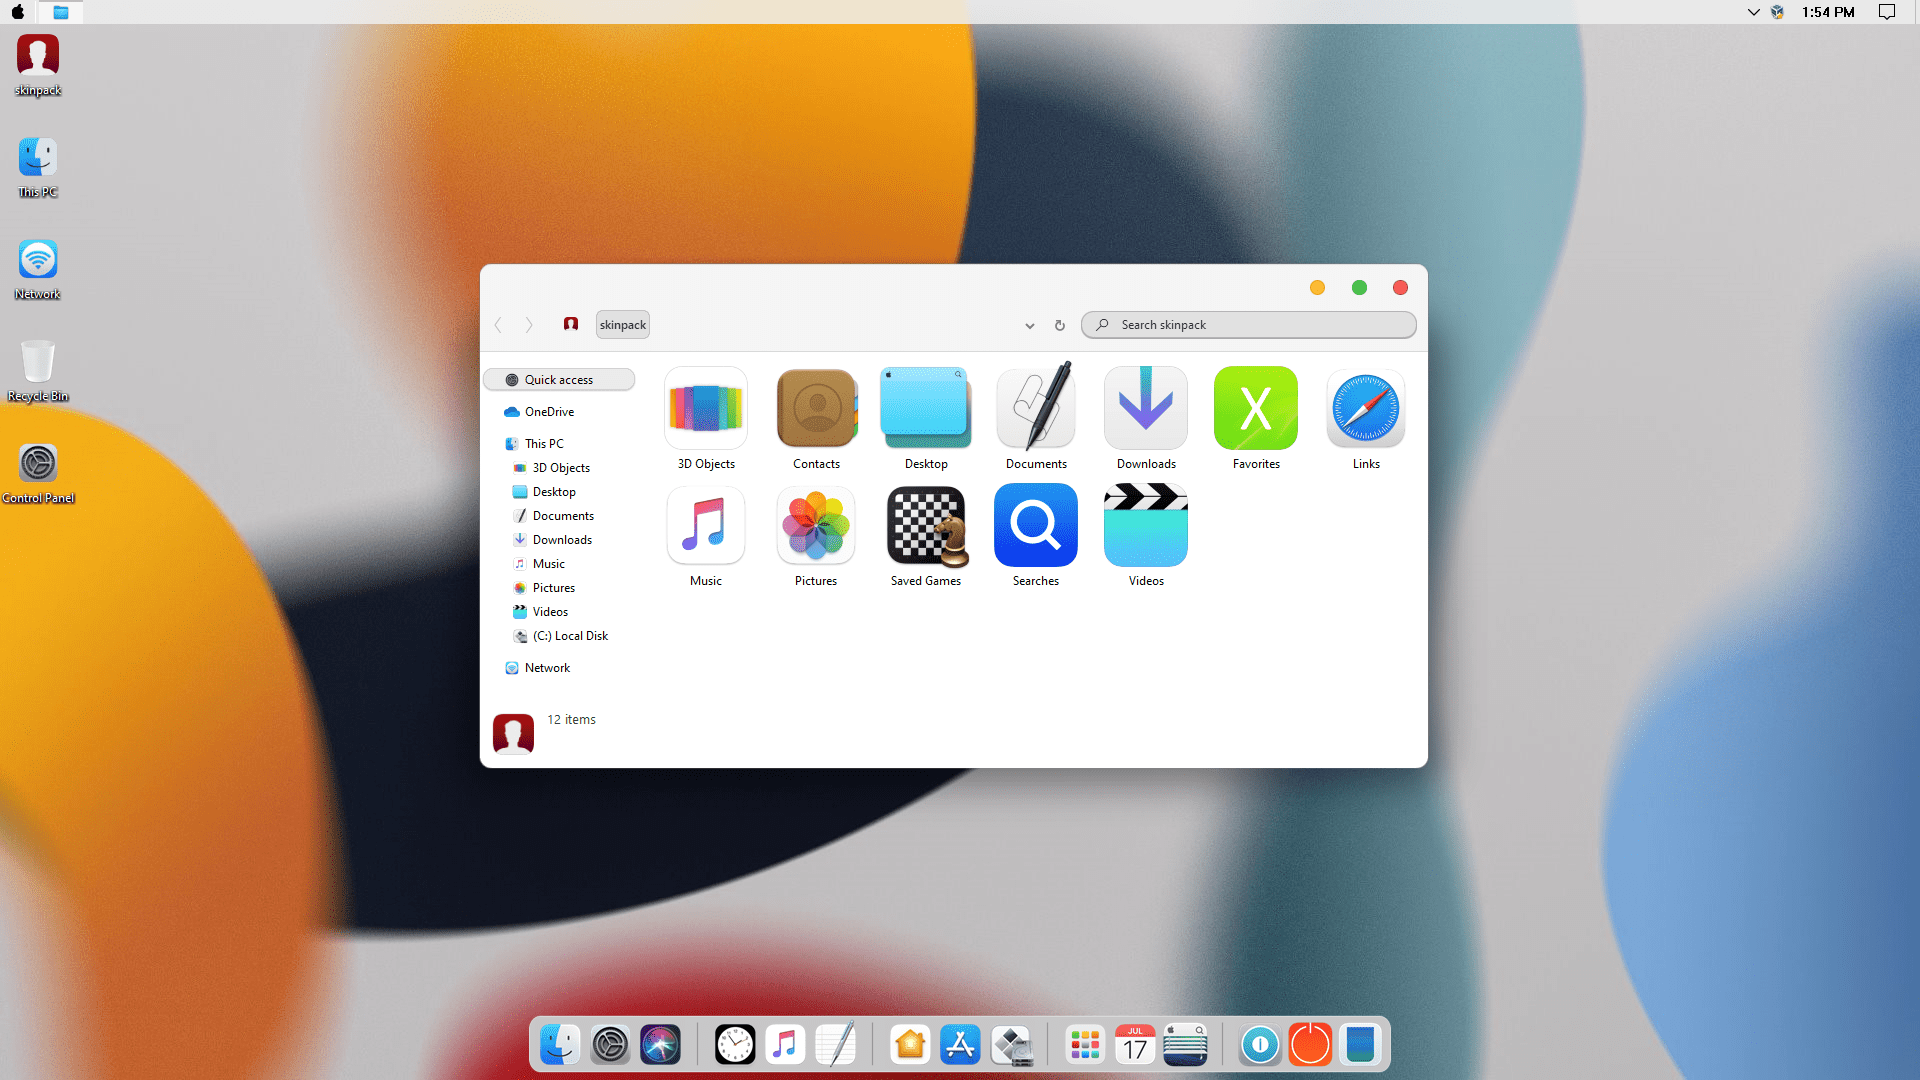1920x1080 pixels.
Task: Select the OneDrive sidebar item
Action: tap(550, 411)
